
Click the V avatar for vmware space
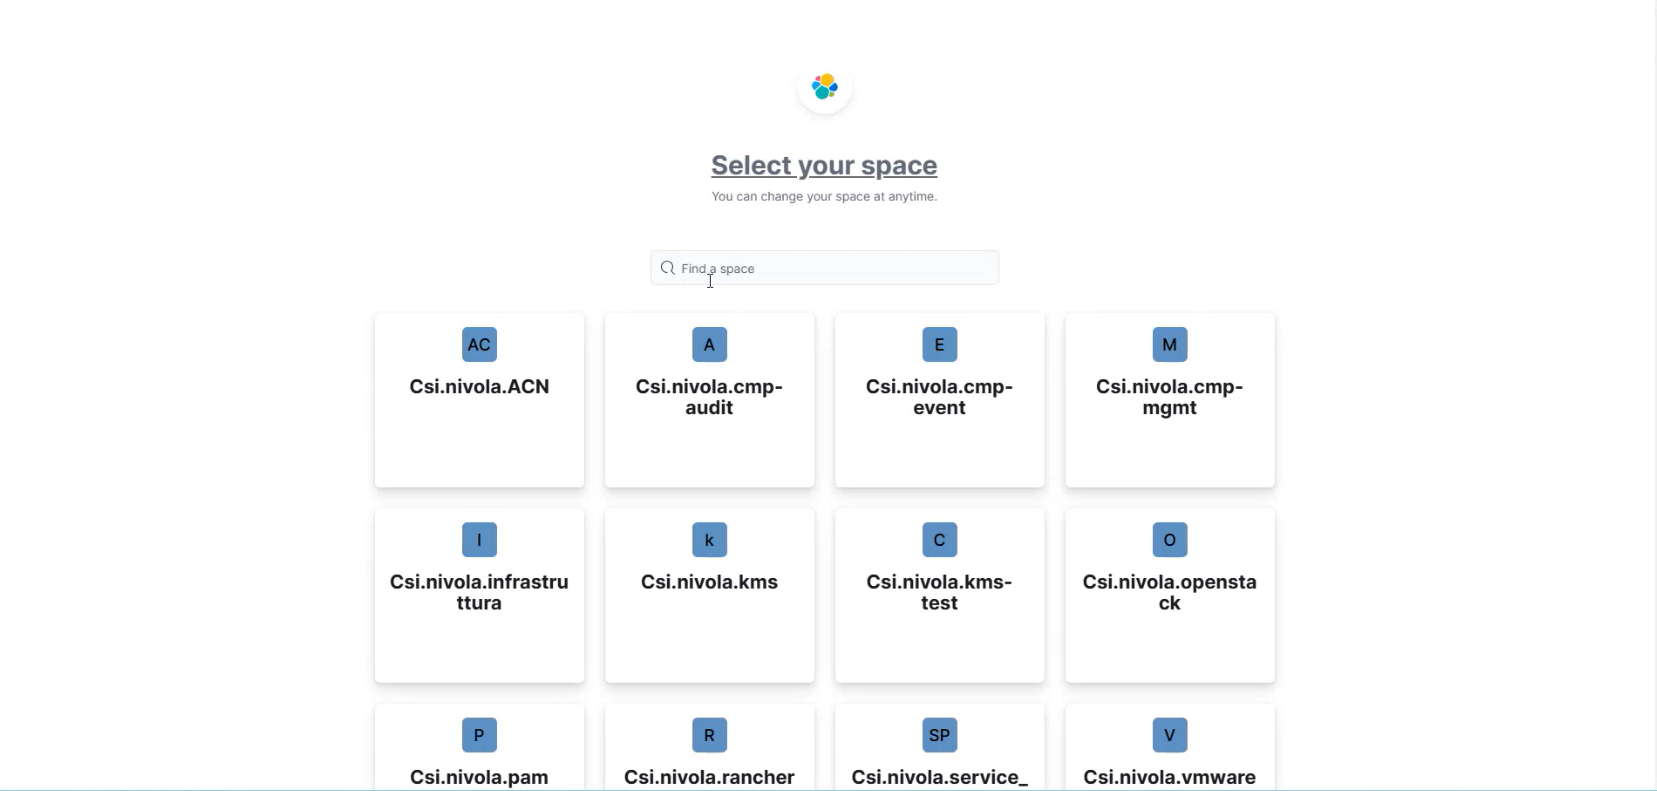click(1169, 735)
